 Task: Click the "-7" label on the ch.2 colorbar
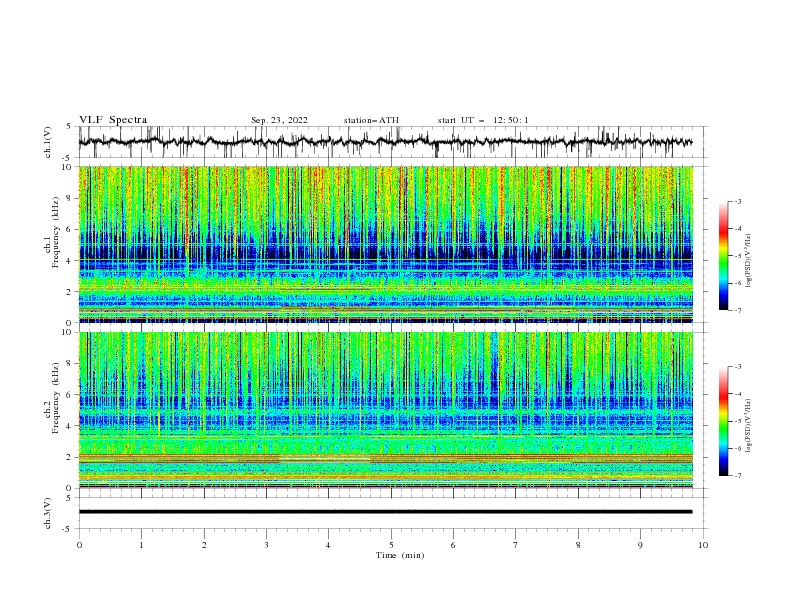point(737,476)
